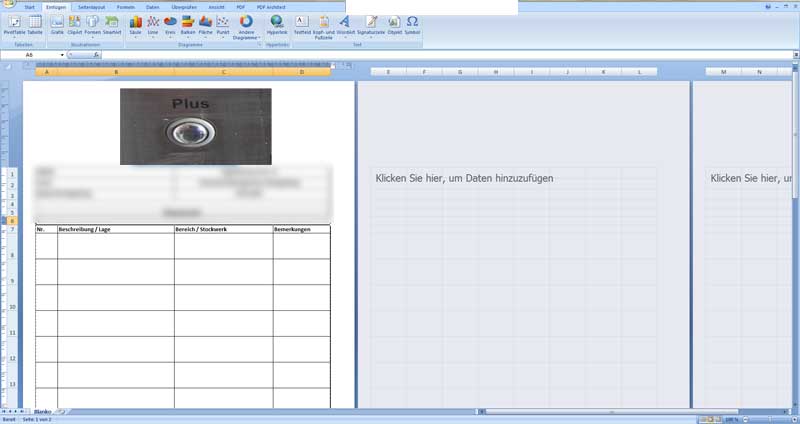Switch to the Überprüfen tab

click(x=185, y=7)
